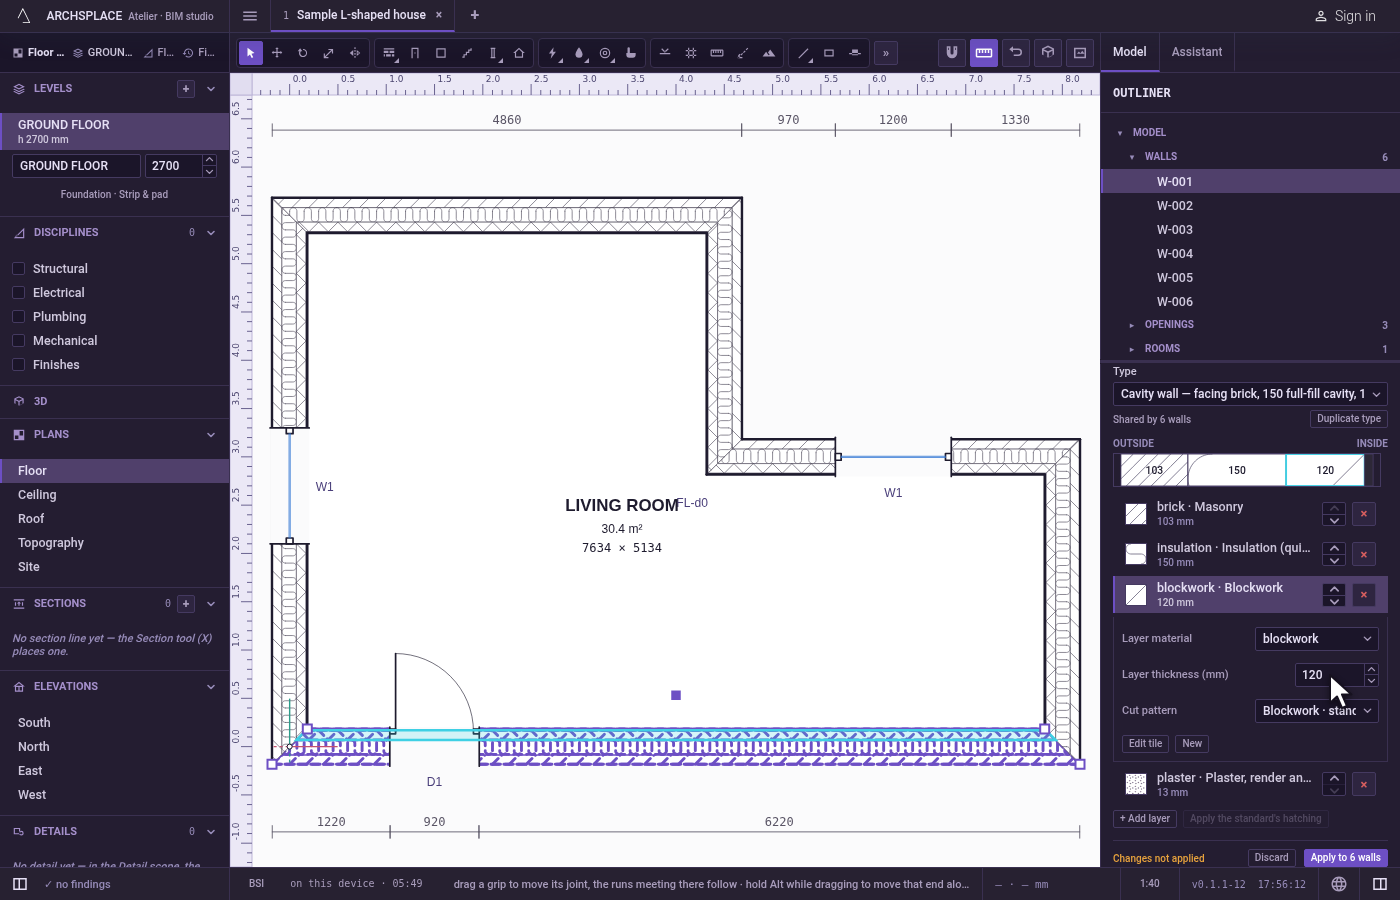The width and height of the screenshot is (1400, 900).
Task: Switch to the Assistant tab
Action: [1197, 52]
